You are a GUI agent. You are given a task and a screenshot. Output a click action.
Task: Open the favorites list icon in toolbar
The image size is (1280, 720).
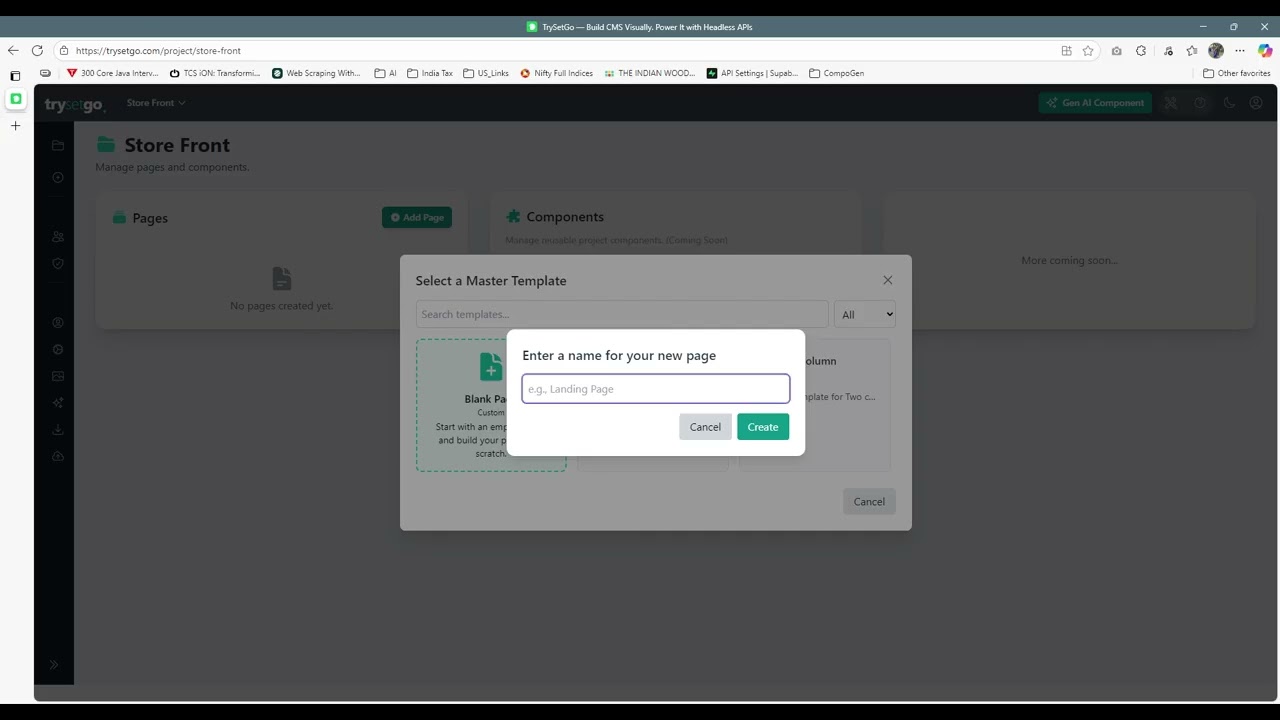(x=1191, y=50)
